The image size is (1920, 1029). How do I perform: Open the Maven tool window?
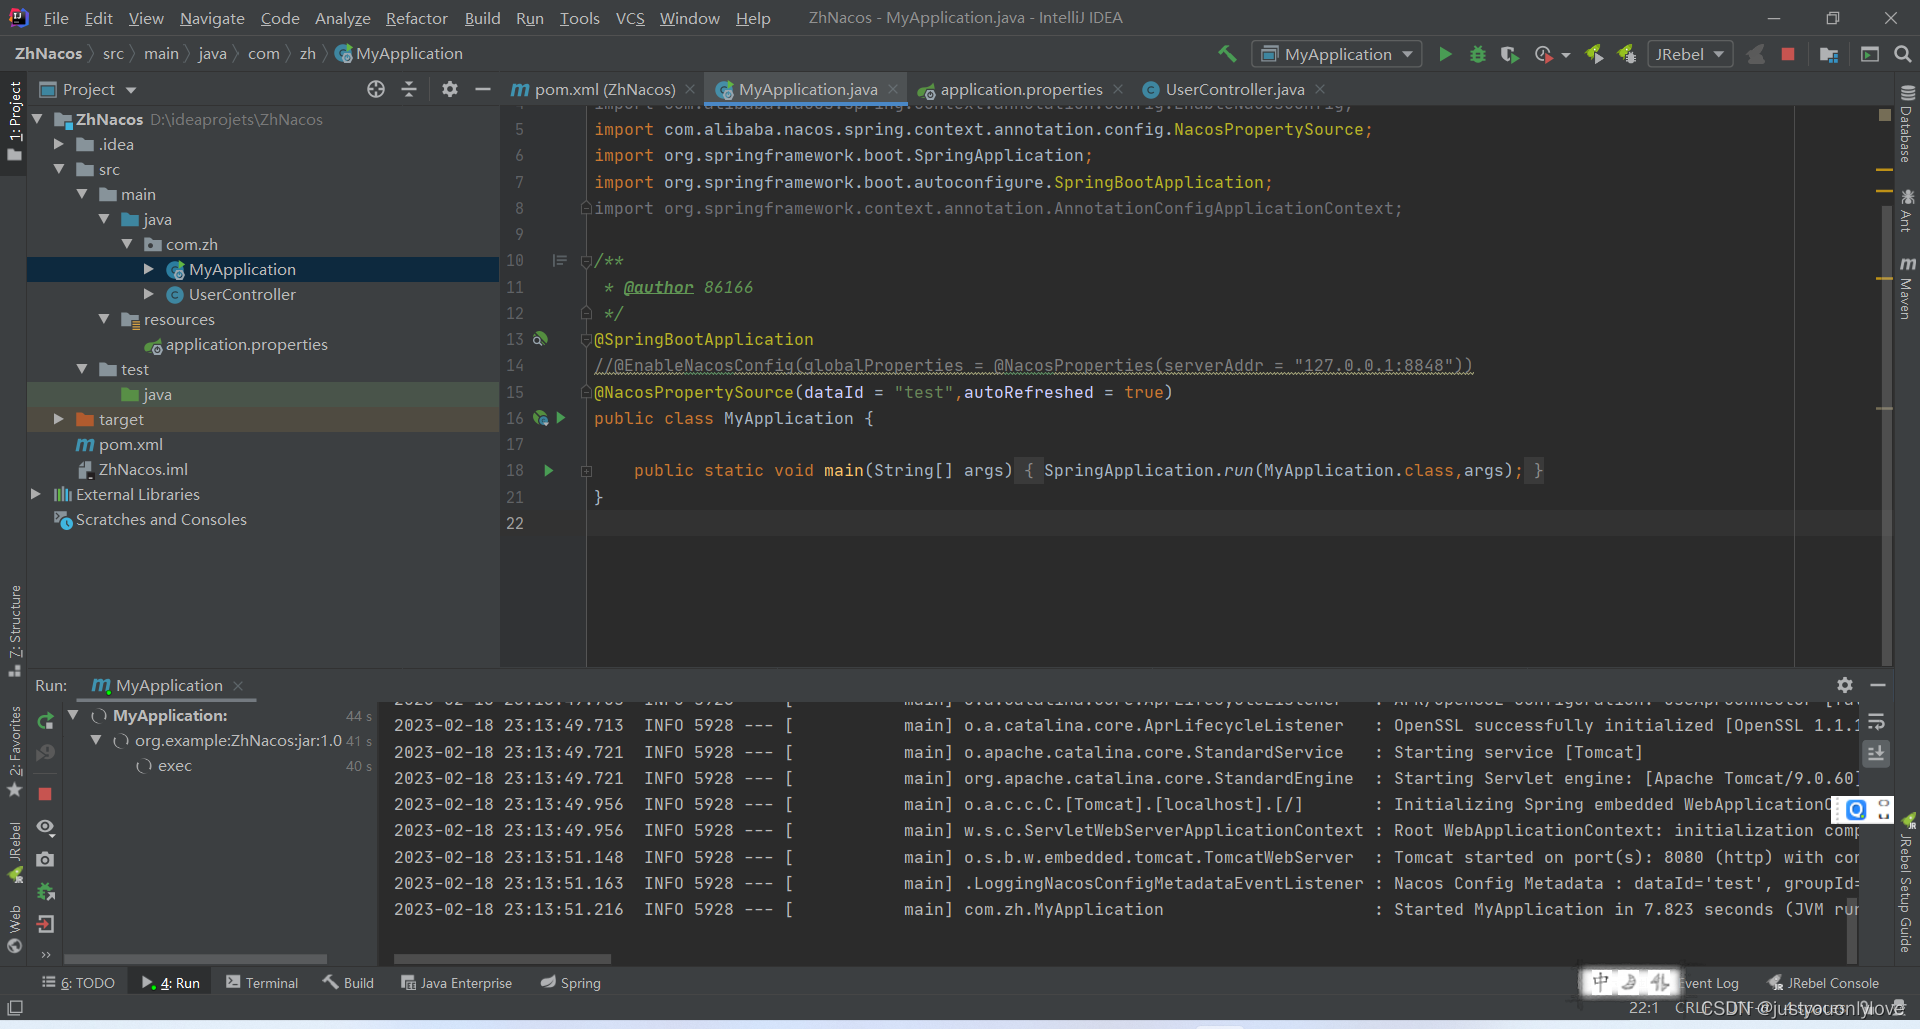(x=1907, y=288)
